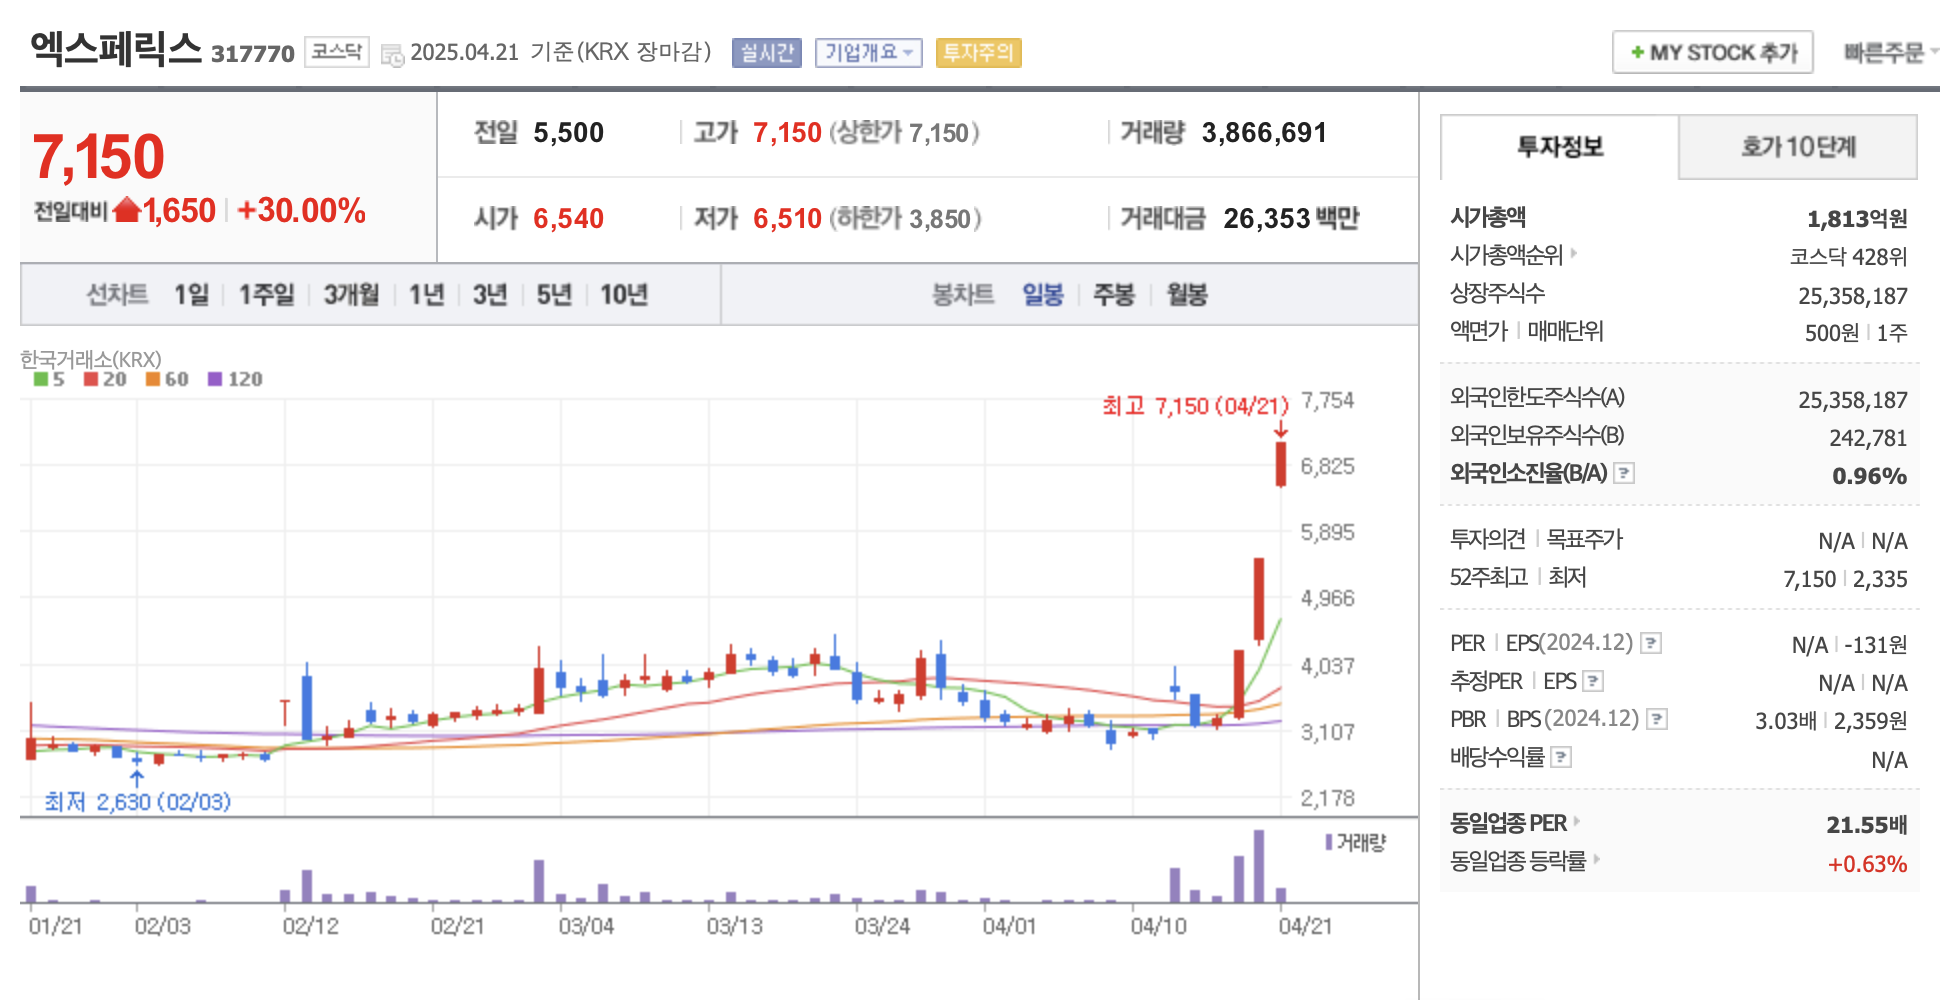Click the tallest volume bar in 거래량 chart

pos(1259,866)
